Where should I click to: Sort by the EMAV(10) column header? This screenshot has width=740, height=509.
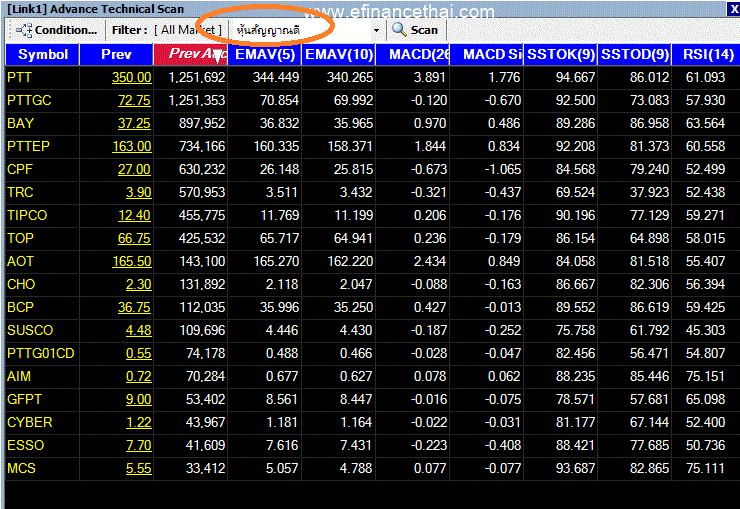click(339, 54)
